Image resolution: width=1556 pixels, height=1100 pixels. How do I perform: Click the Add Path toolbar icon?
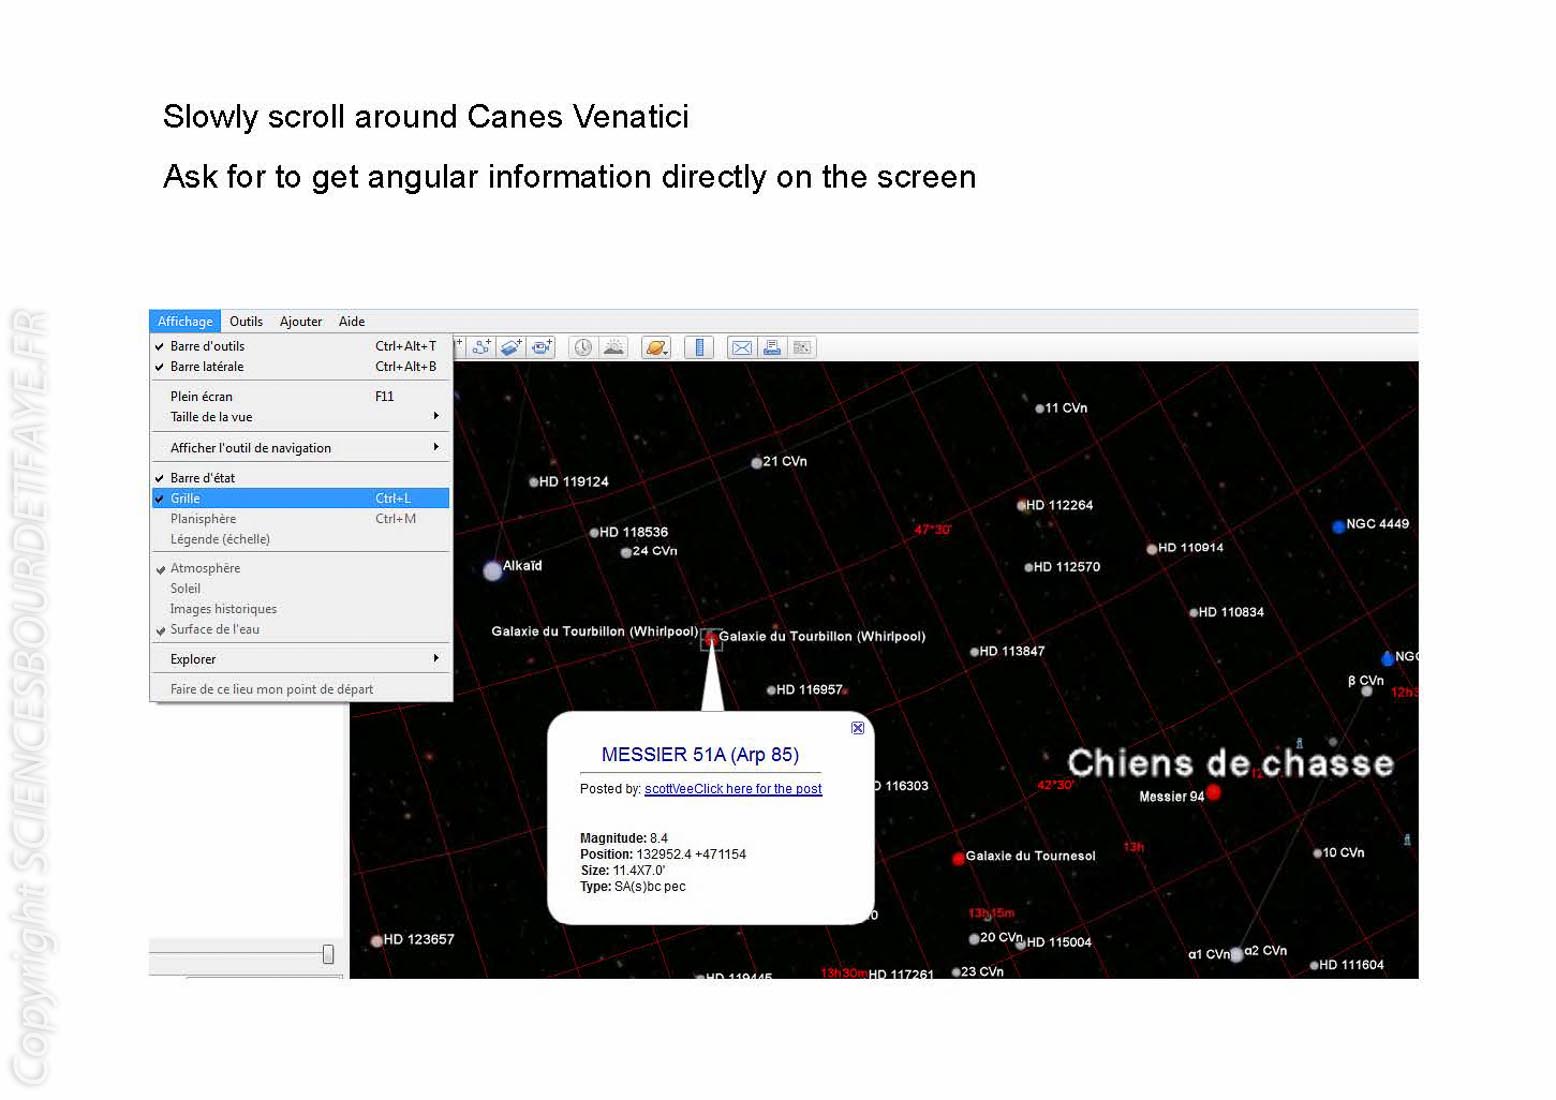tap(481, 347)
